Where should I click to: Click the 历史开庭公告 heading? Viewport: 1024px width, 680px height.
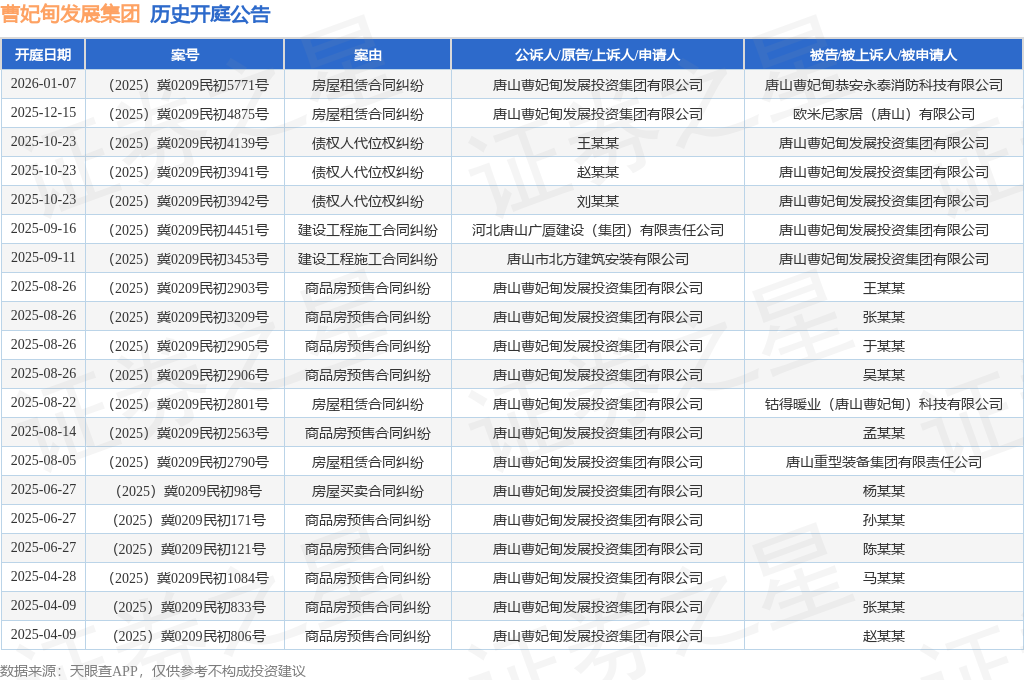point(210,14)
